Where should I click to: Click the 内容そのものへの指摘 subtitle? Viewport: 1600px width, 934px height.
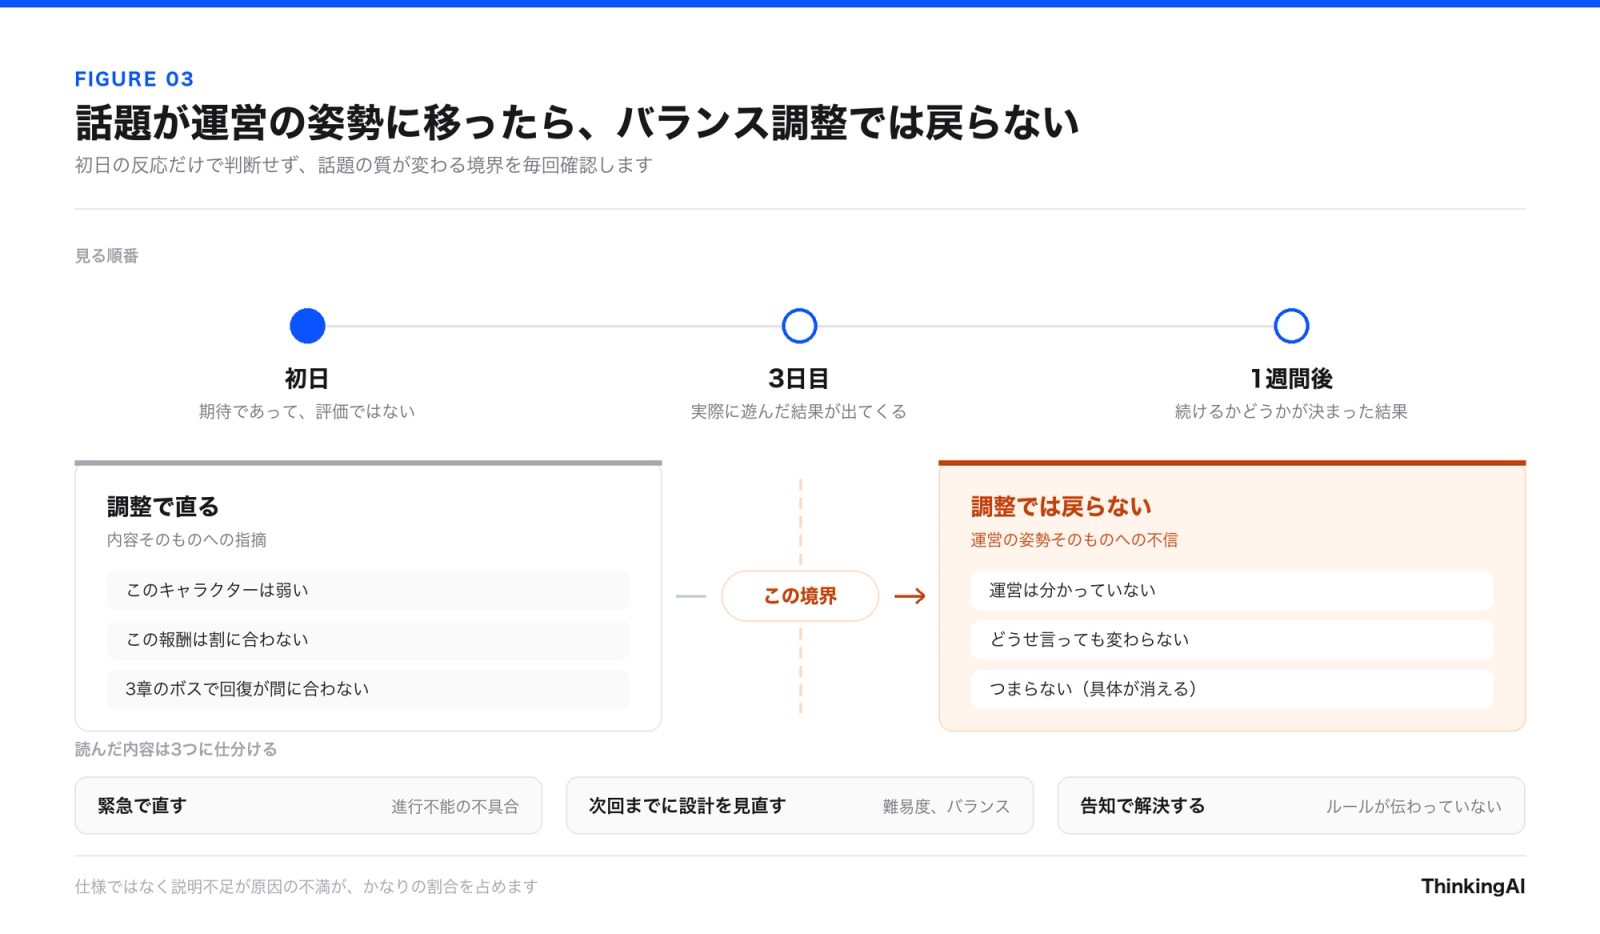[187, 540]
